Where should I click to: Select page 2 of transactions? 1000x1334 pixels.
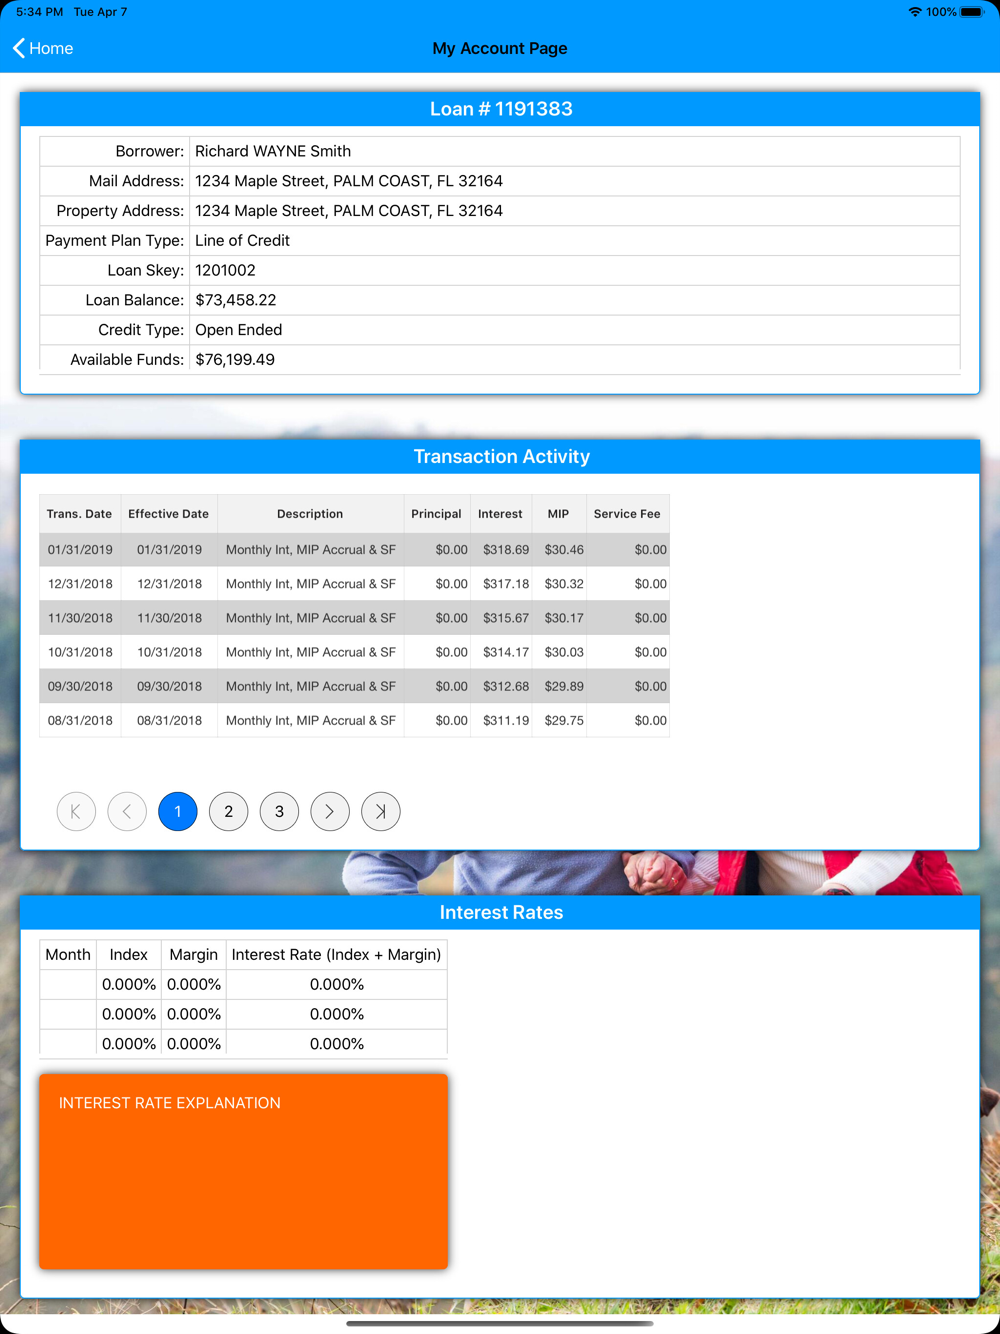click(229, 811)
